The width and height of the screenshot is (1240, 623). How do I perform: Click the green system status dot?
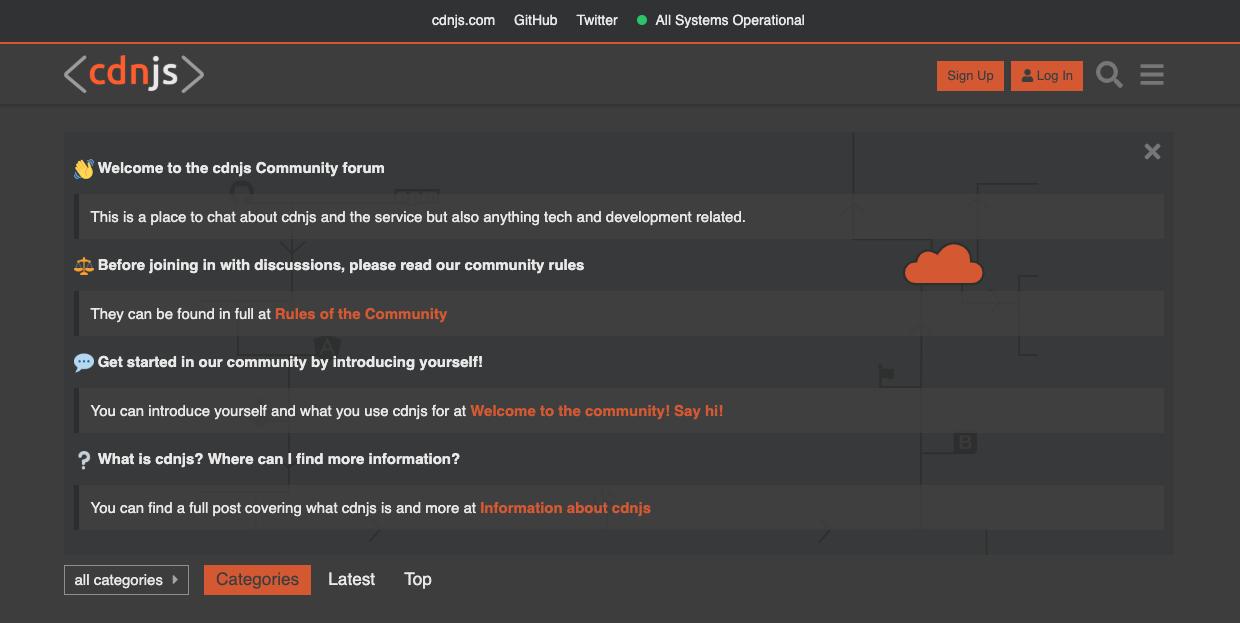coord(642,20)
